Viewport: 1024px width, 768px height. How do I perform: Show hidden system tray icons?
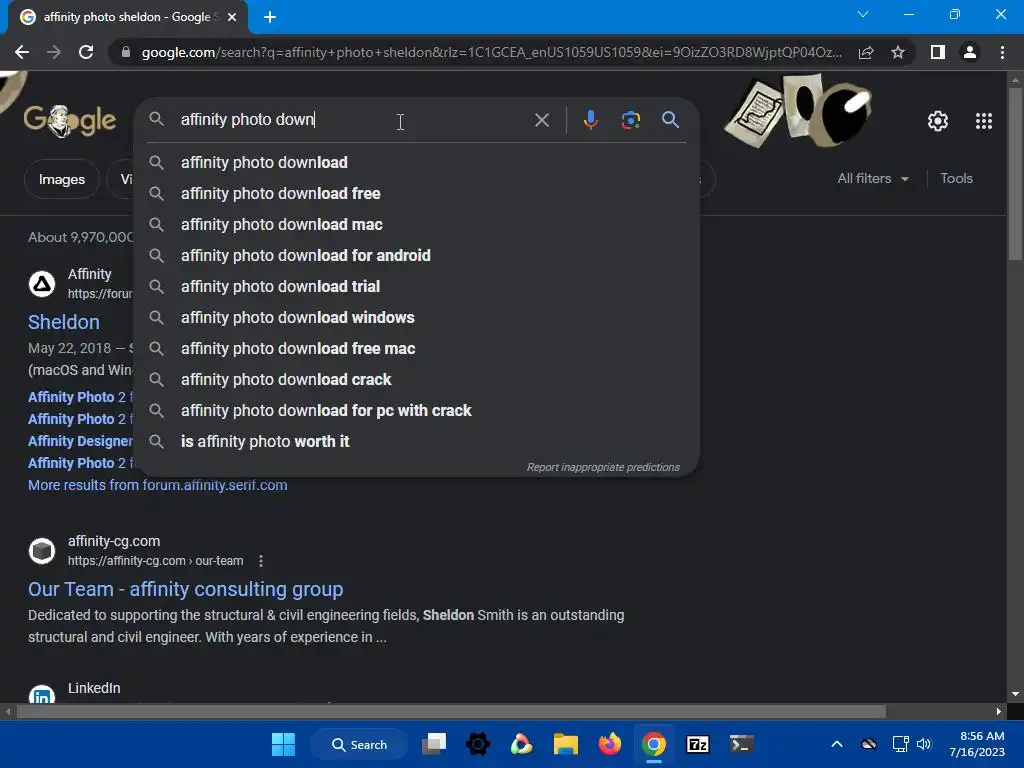pyautogui.click(x=837, y=744)
